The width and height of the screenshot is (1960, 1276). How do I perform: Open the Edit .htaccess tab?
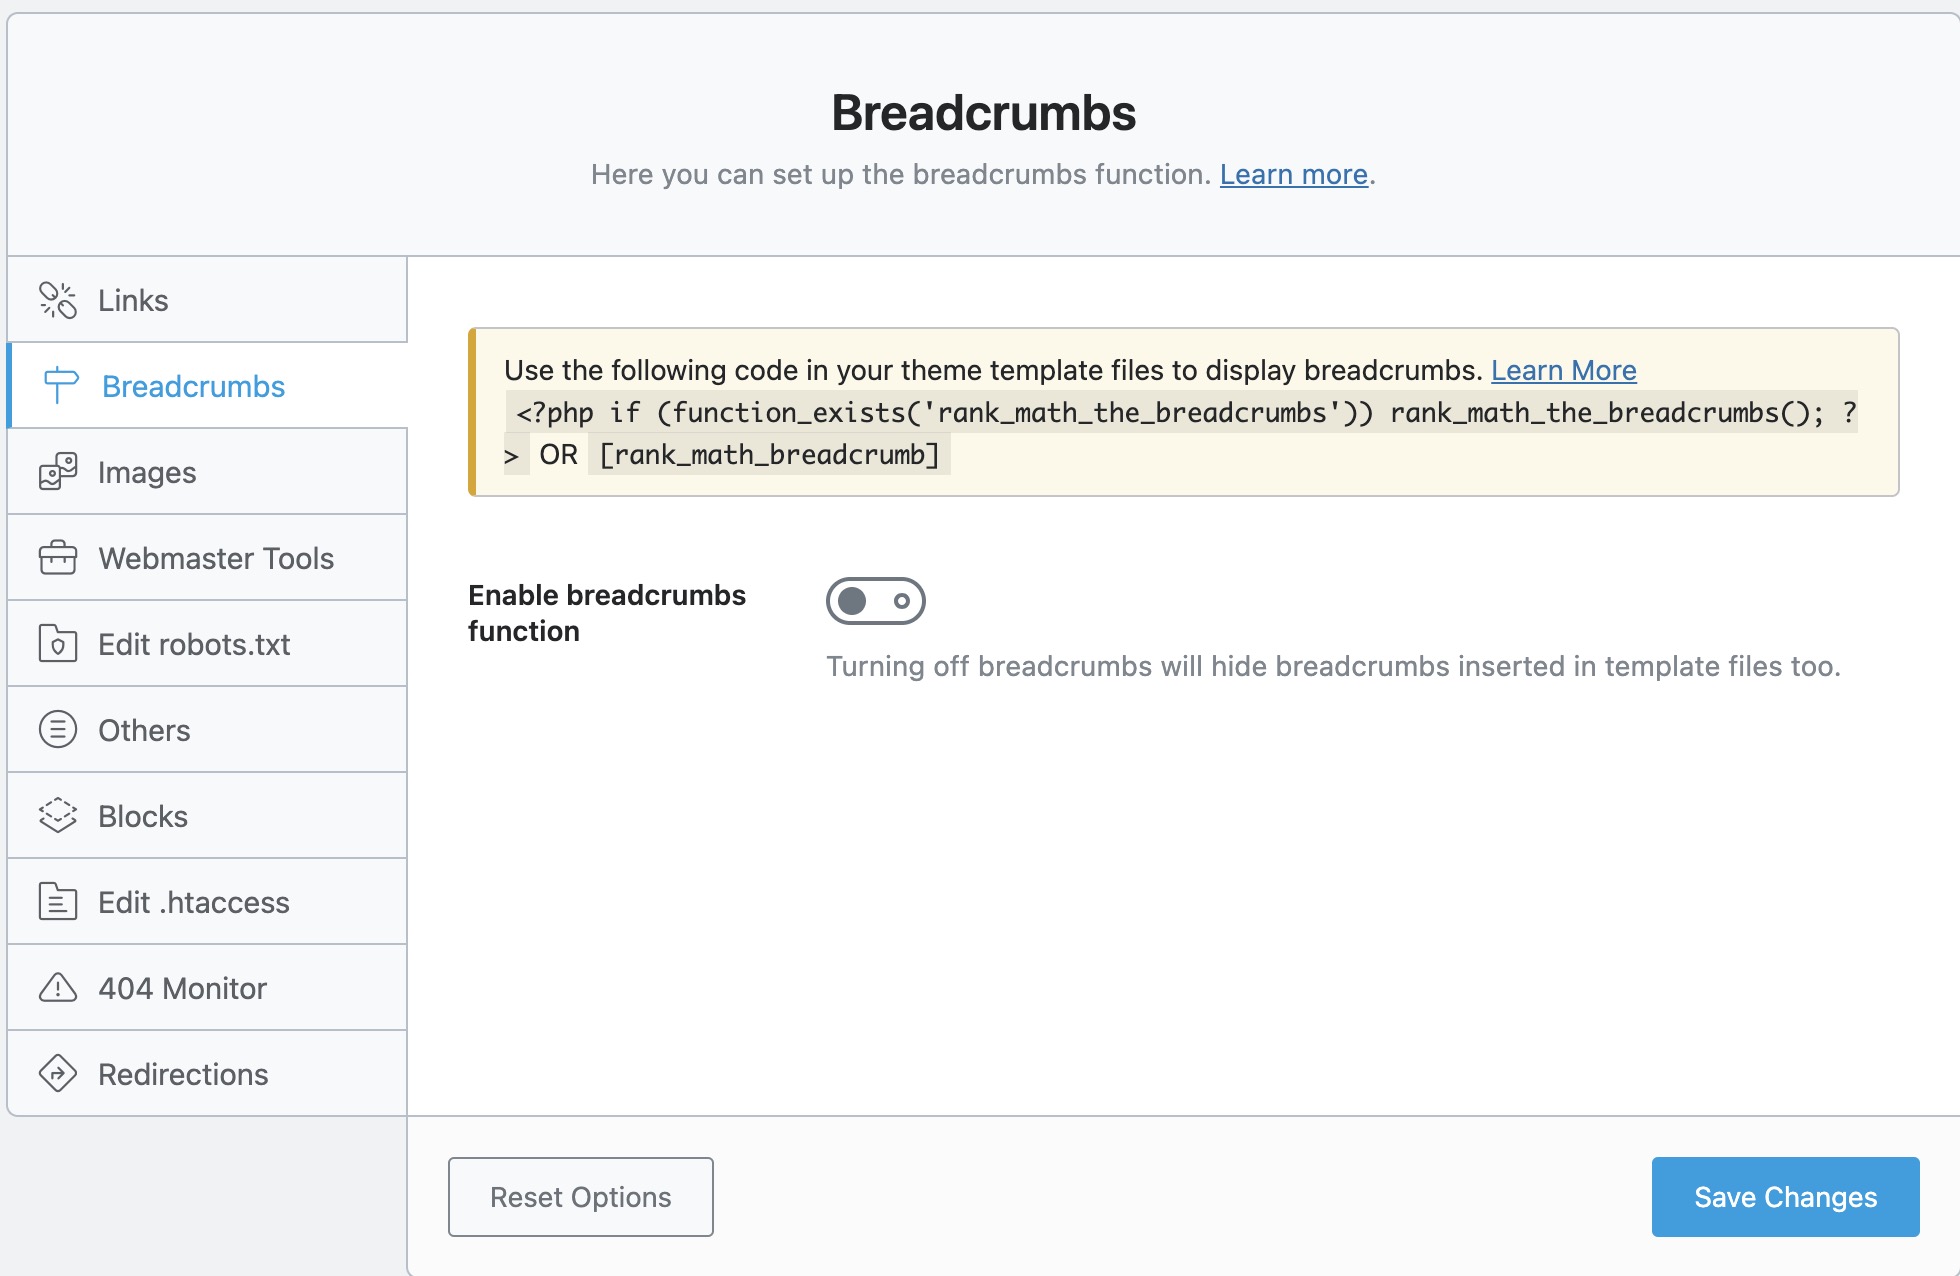point(208,902)
